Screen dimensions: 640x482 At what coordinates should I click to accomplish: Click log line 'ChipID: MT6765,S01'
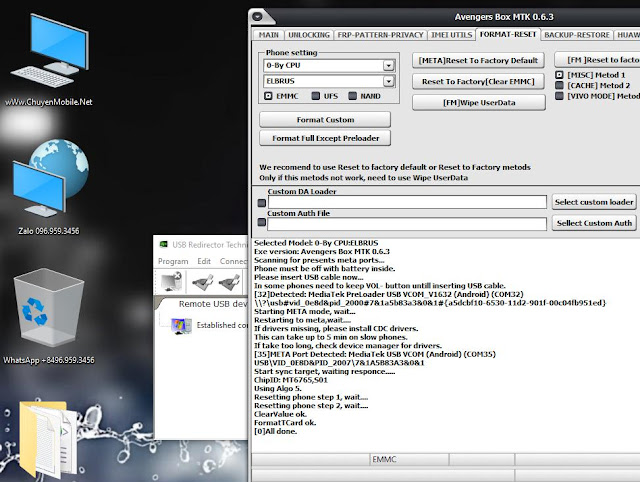click(291, 380)
